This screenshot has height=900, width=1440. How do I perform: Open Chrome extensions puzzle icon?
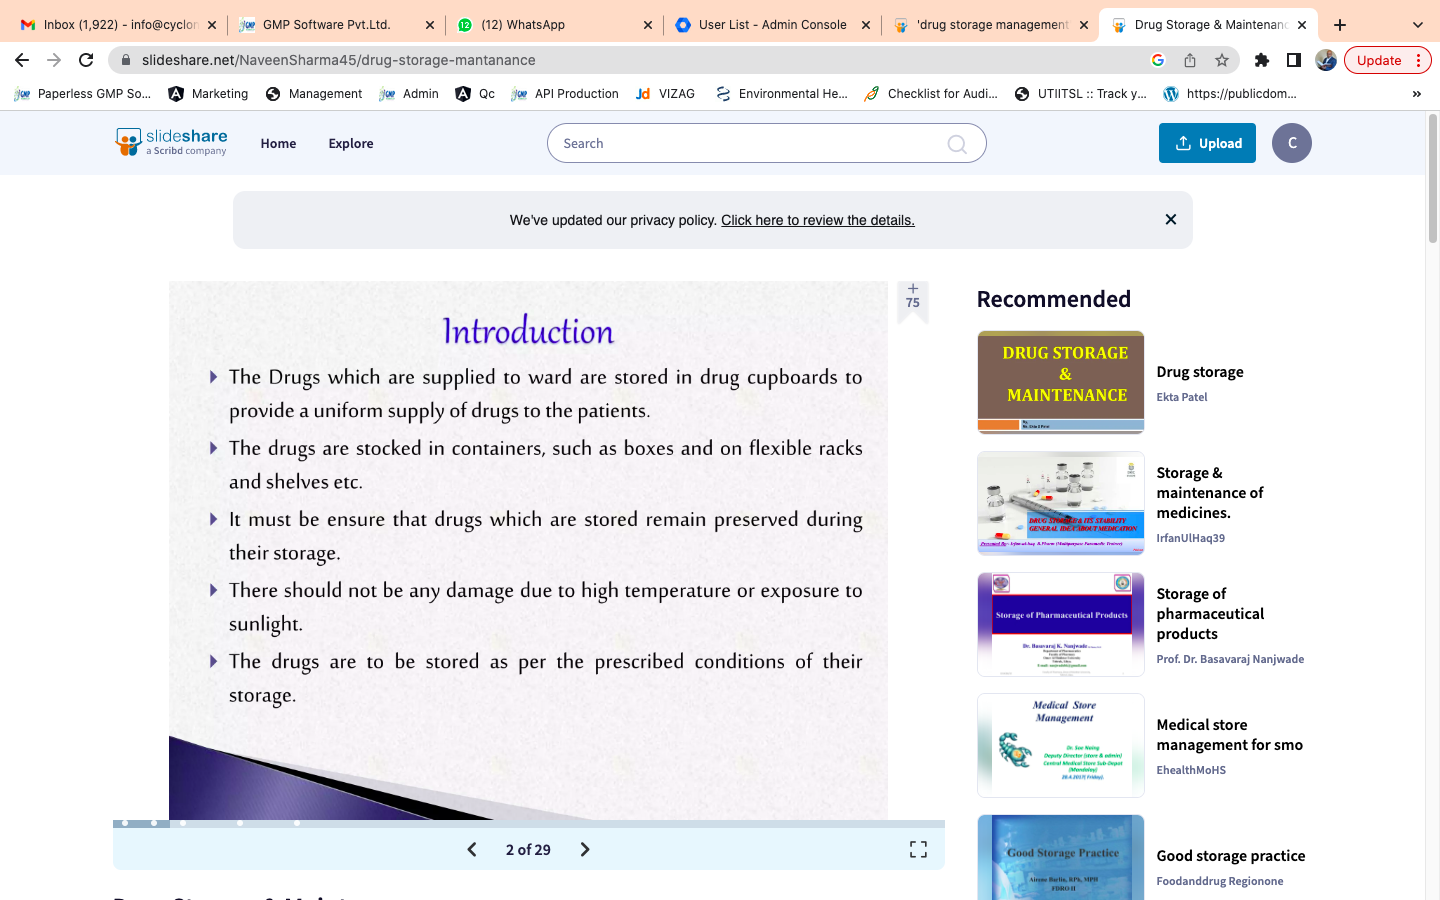tap(1261, 60)
